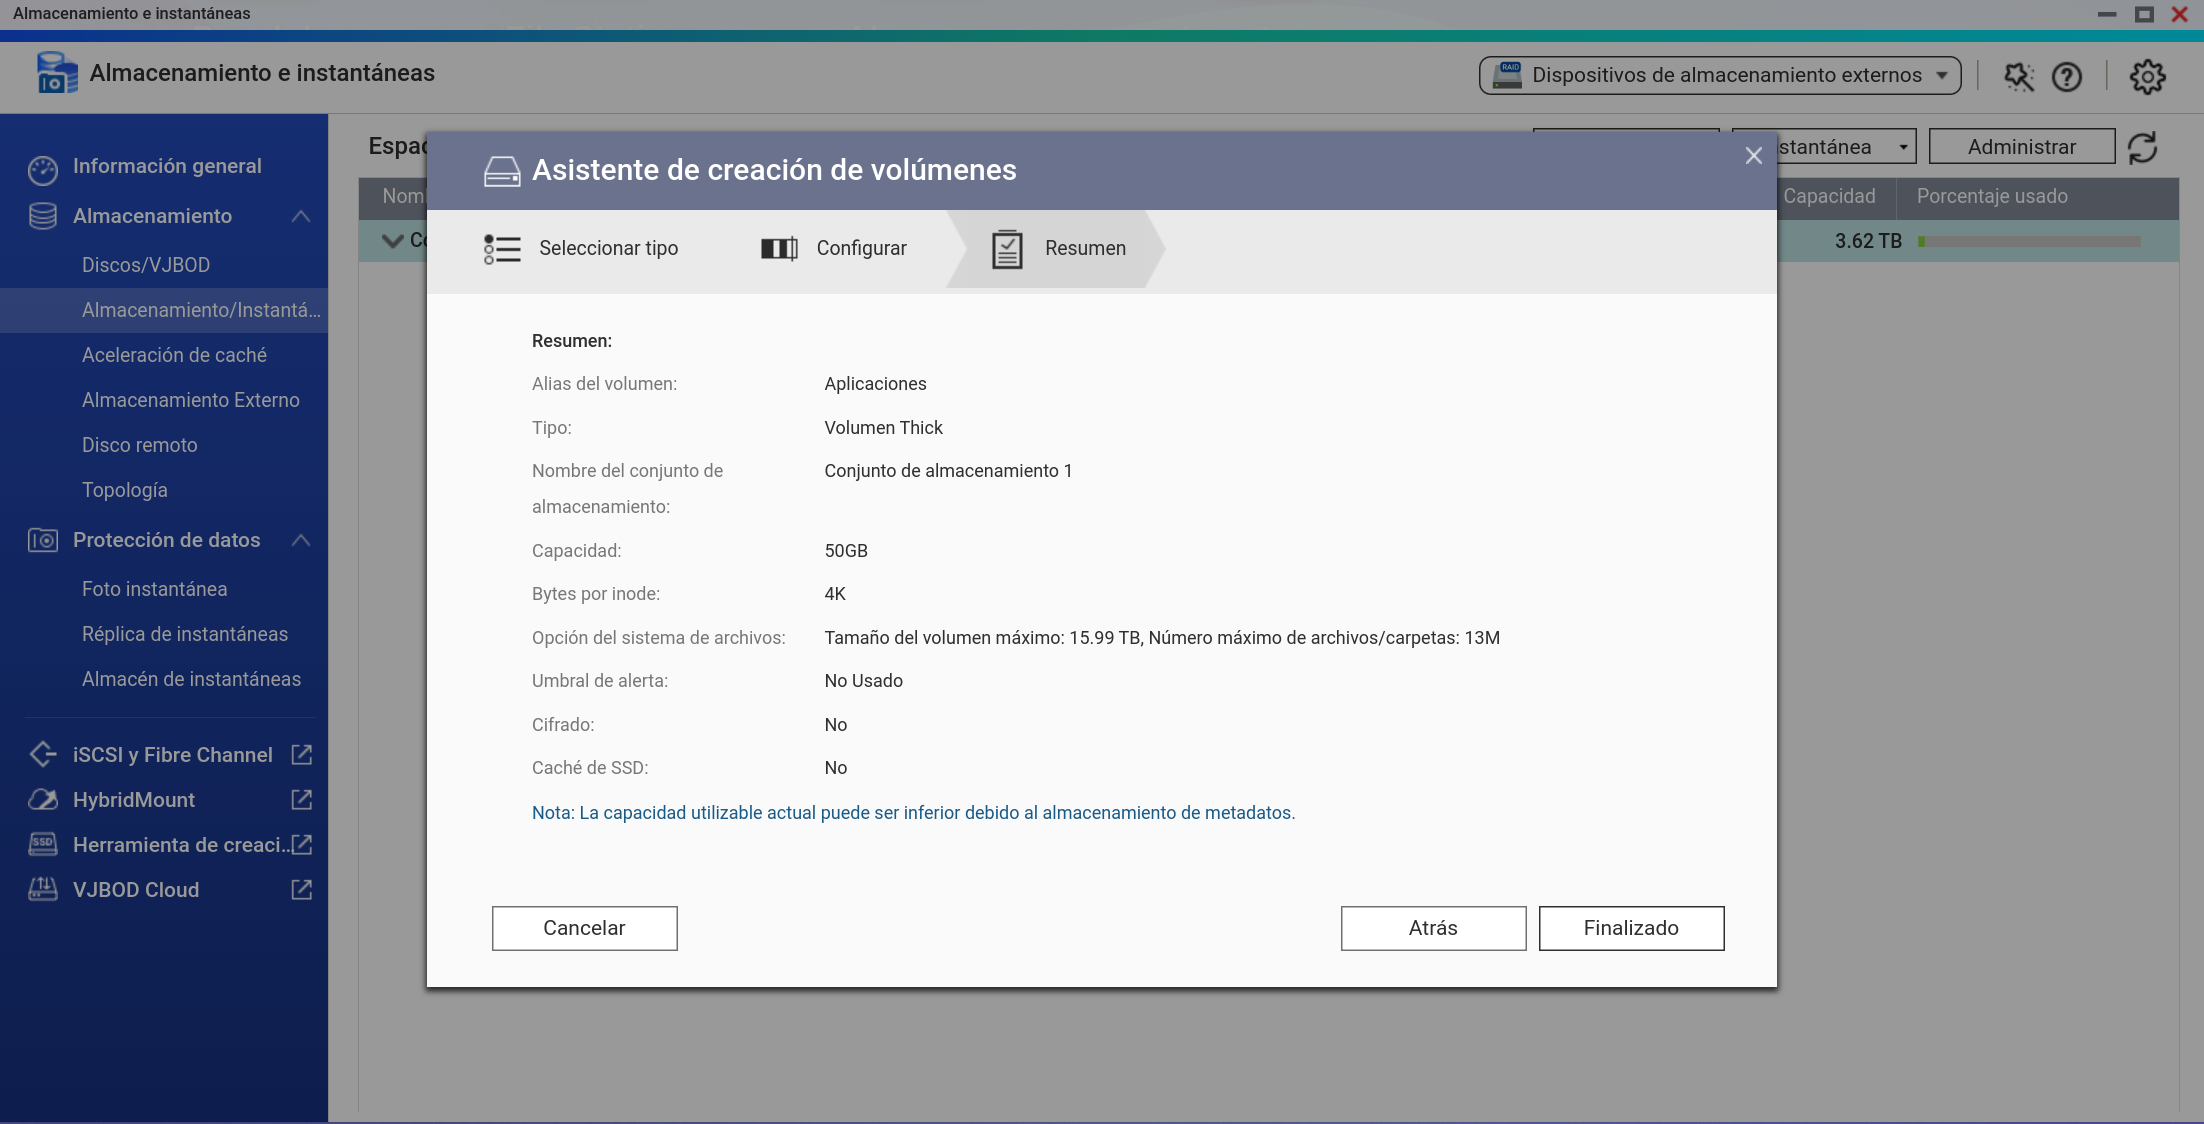Click the refresh icon next to Administrar

tap(2143, 148)
